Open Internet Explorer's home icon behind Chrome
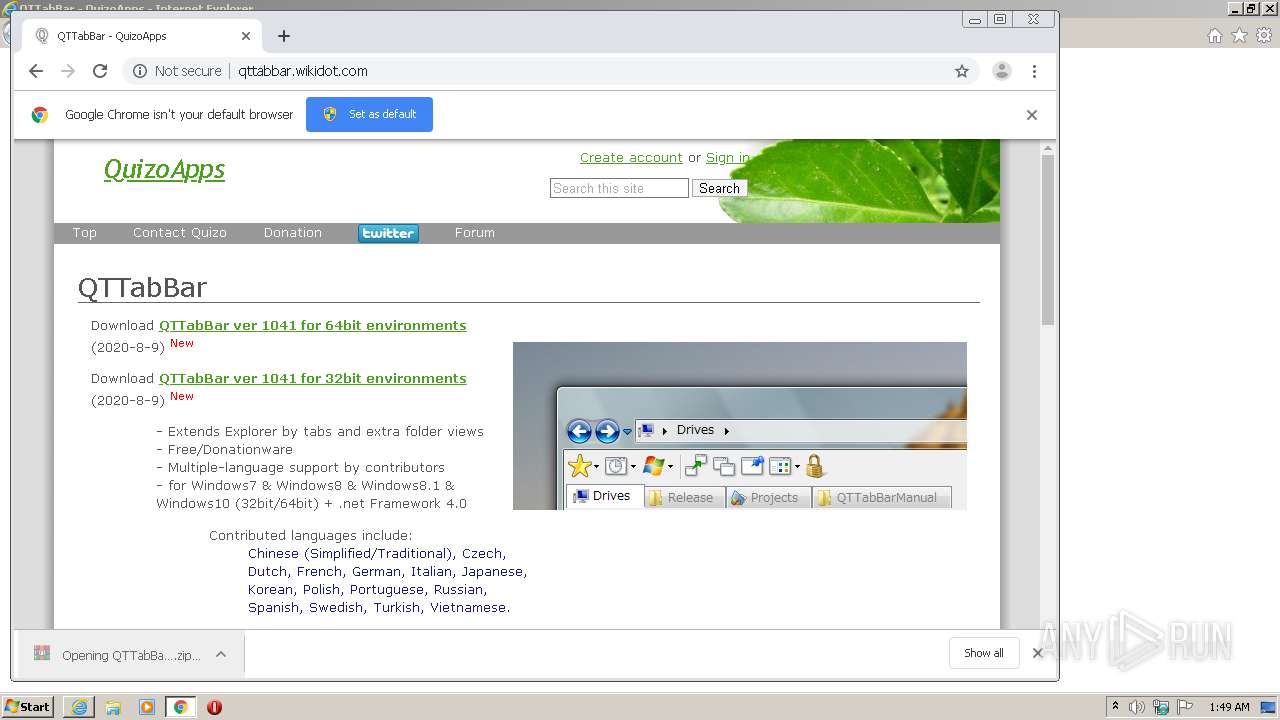This screenshot has height=720, width=1280. 1214,36
